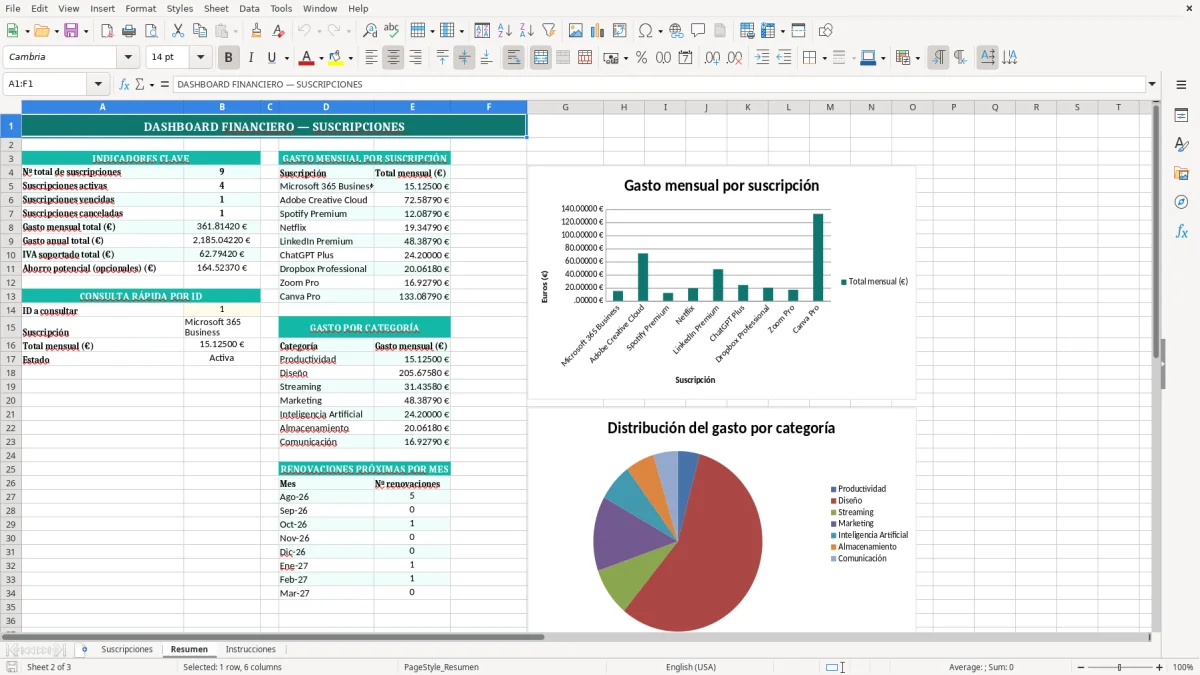This screenshot has height=675, width=1200.
Task: Open the Name Box dropdown arrow
Action: 98,84
